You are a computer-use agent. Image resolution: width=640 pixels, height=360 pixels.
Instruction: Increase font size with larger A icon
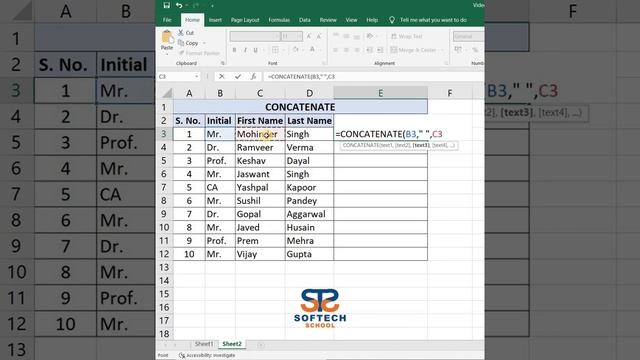[309, 36]
